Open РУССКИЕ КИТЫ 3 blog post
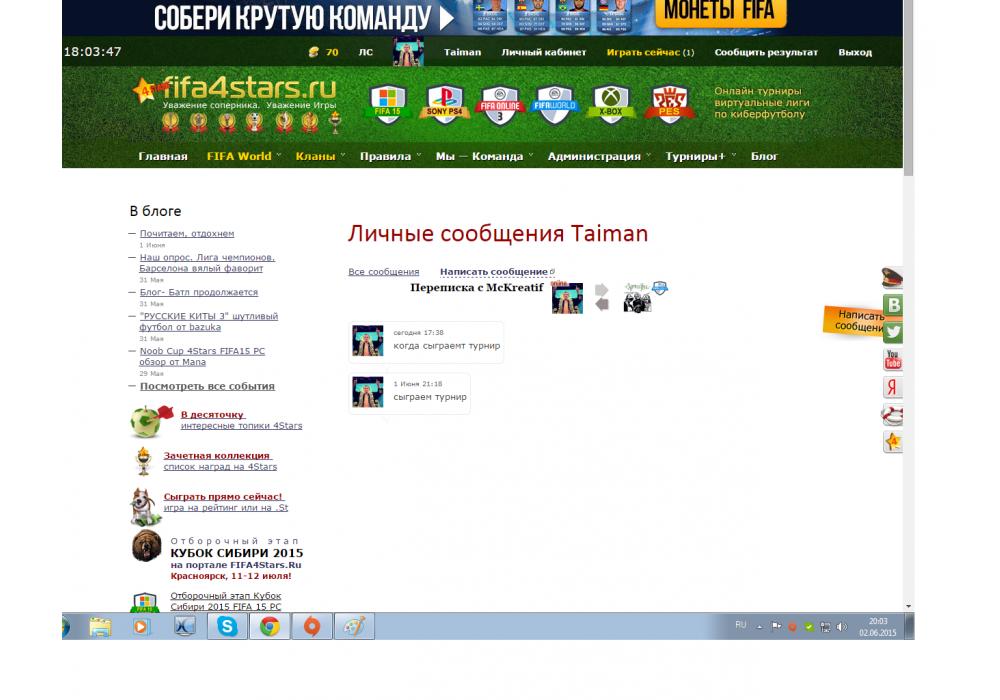The width and height of the screenshot is (1000, 700). (209, 321)
